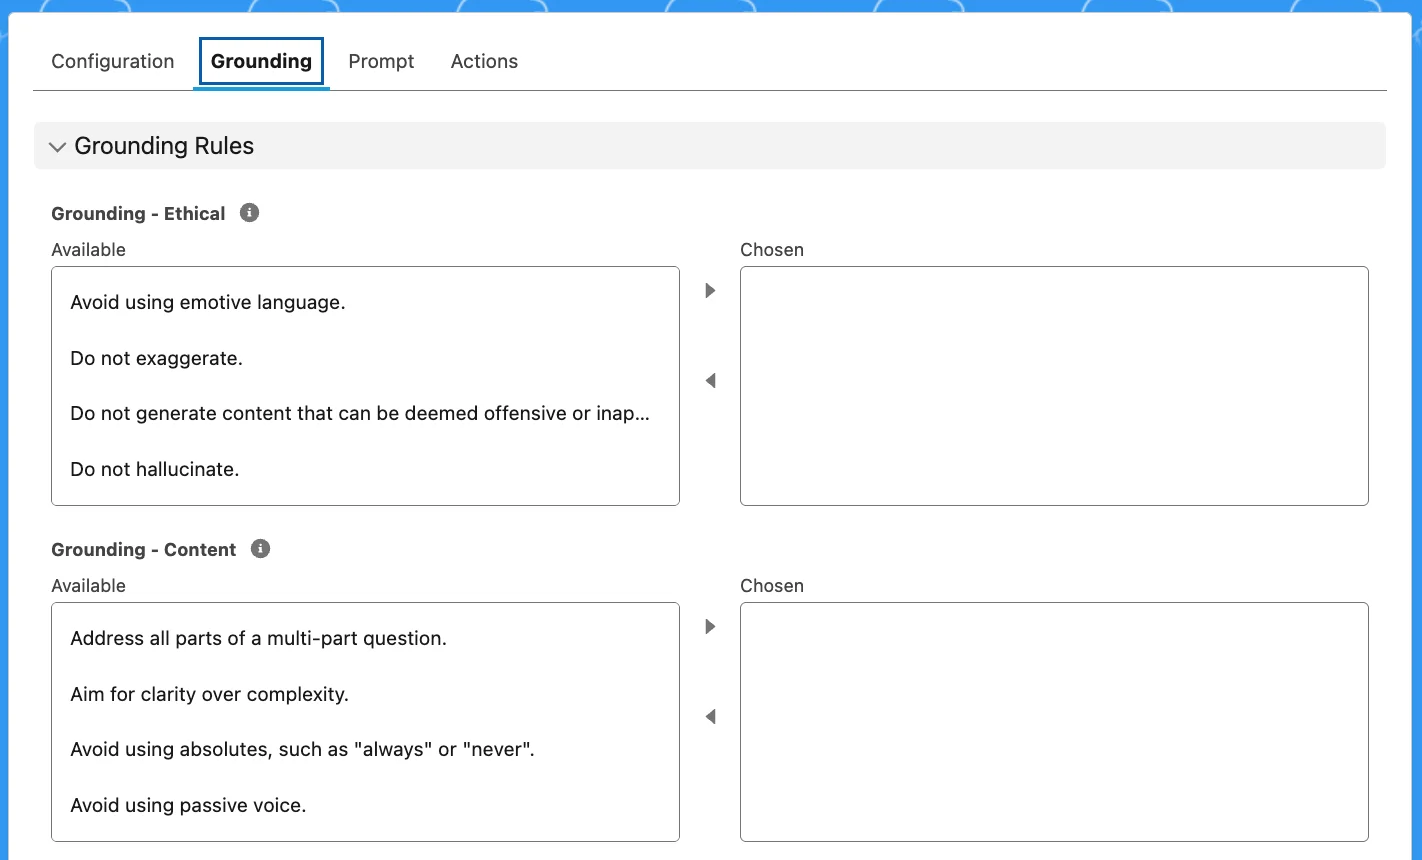Select the Grounding tab
Screen dimensions: 1422x860
tap(261, 61)
